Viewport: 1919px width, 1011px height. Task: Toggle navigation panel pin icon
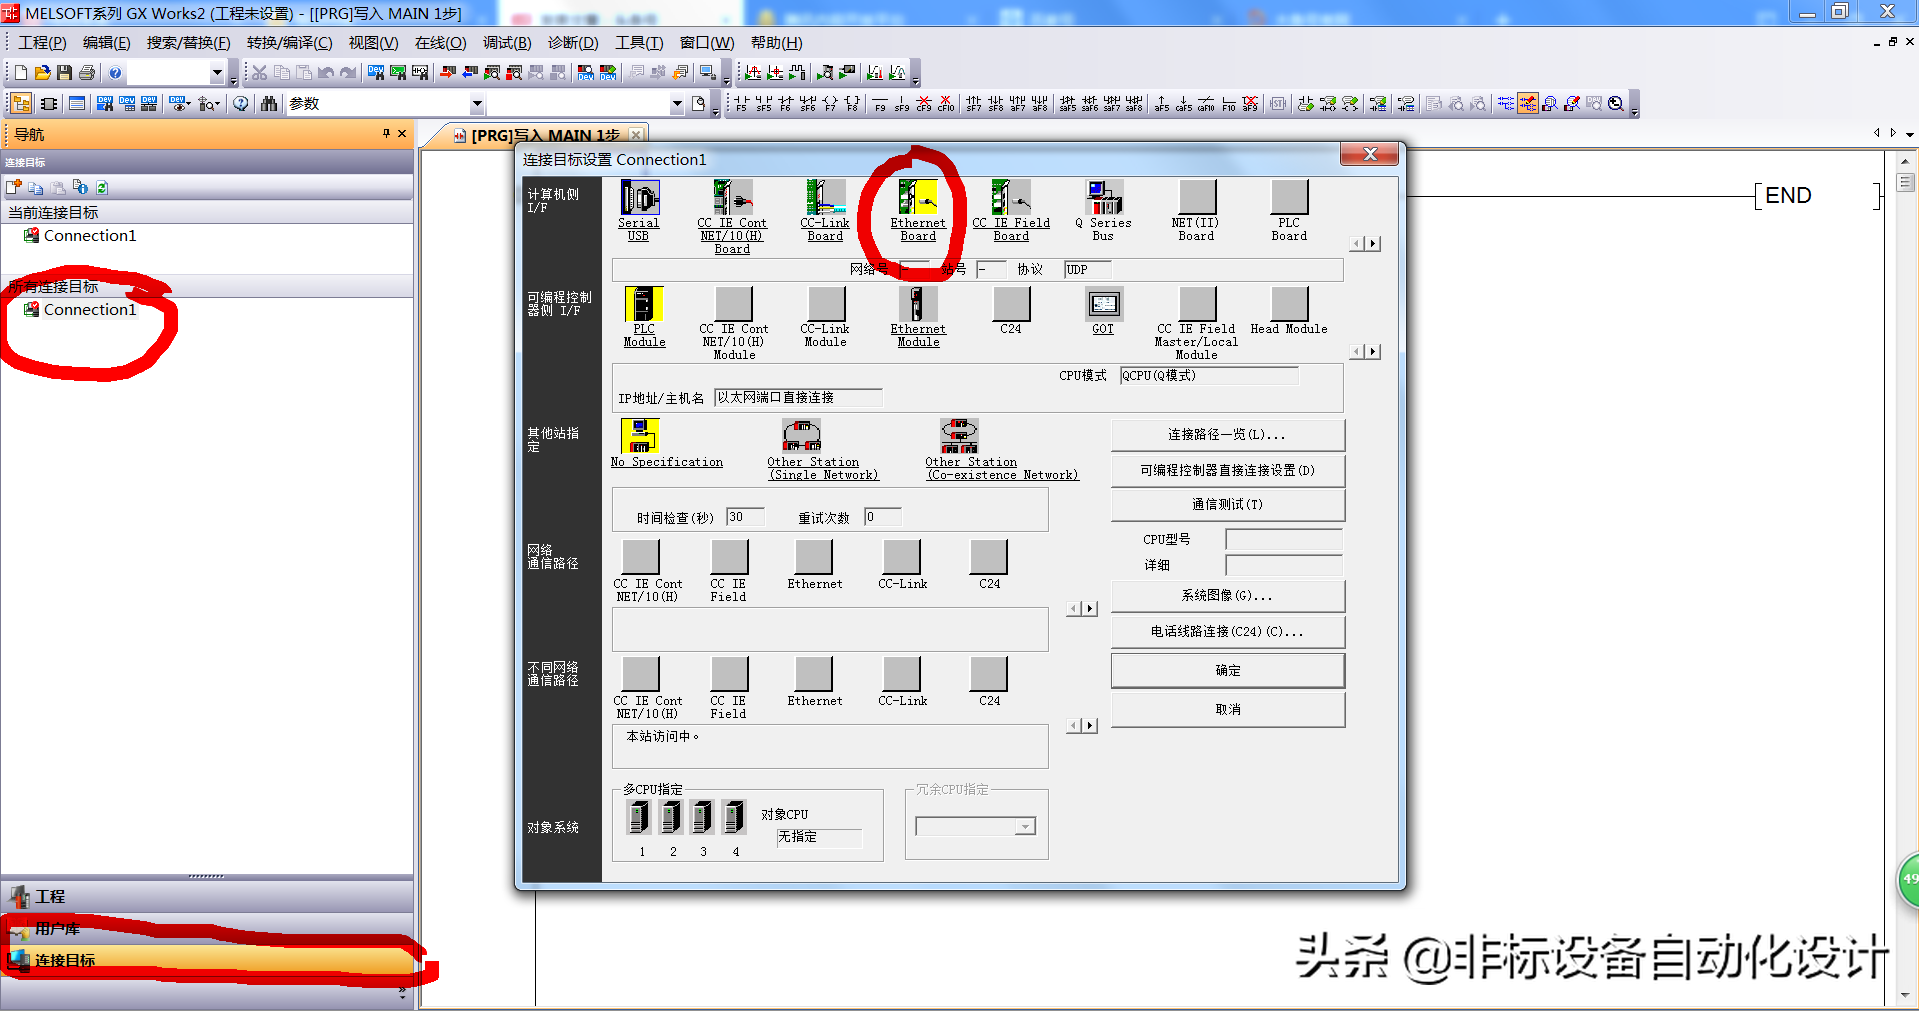tap(386, 133)
